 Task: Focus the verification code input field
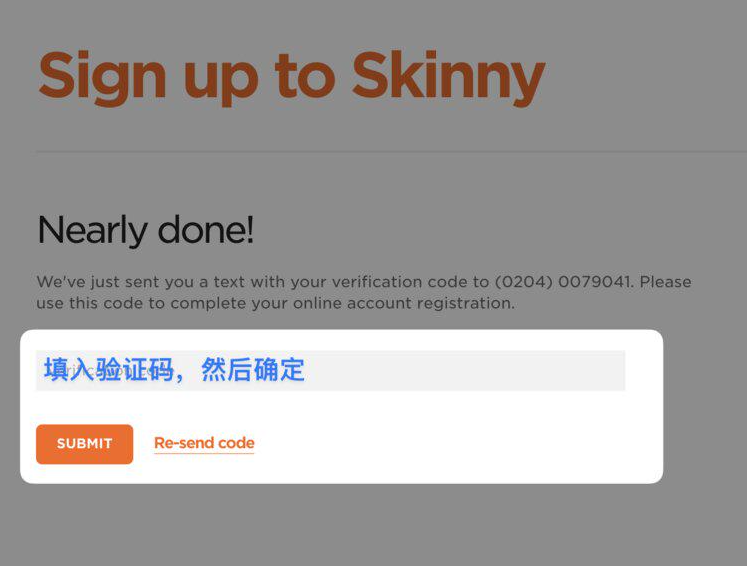pos(331,370)
